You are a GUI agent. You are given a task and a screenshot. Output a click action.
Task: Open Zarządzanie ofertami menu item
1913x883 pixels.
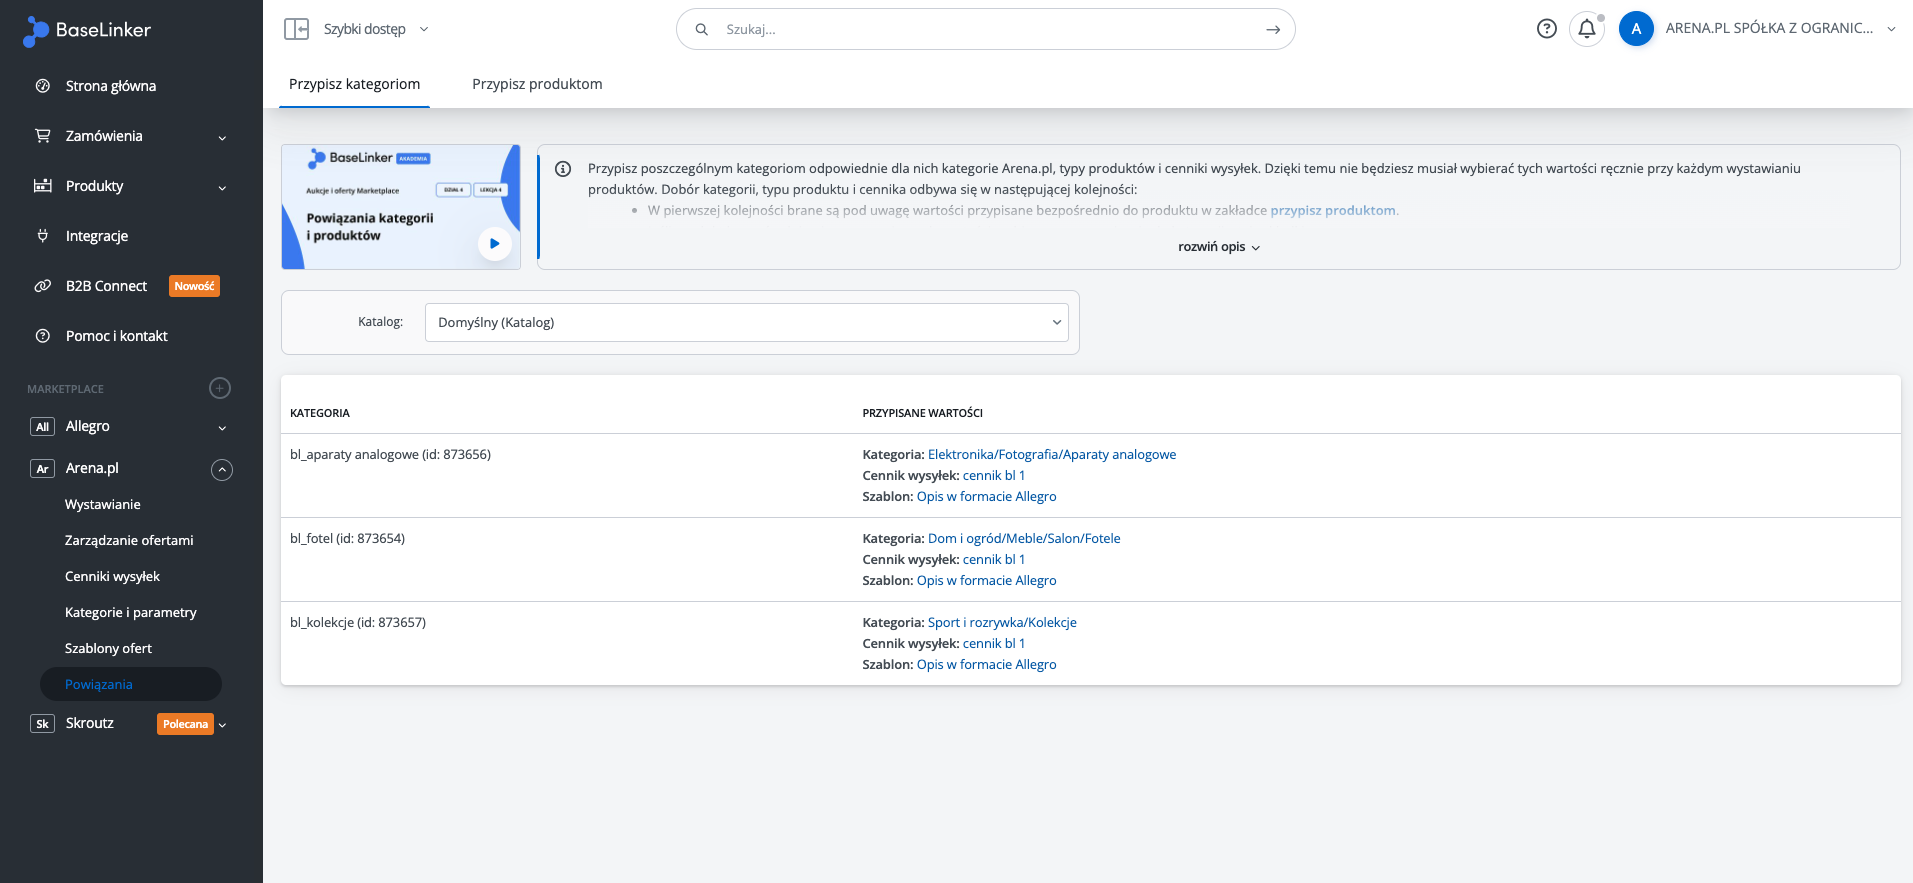(129, 541)
